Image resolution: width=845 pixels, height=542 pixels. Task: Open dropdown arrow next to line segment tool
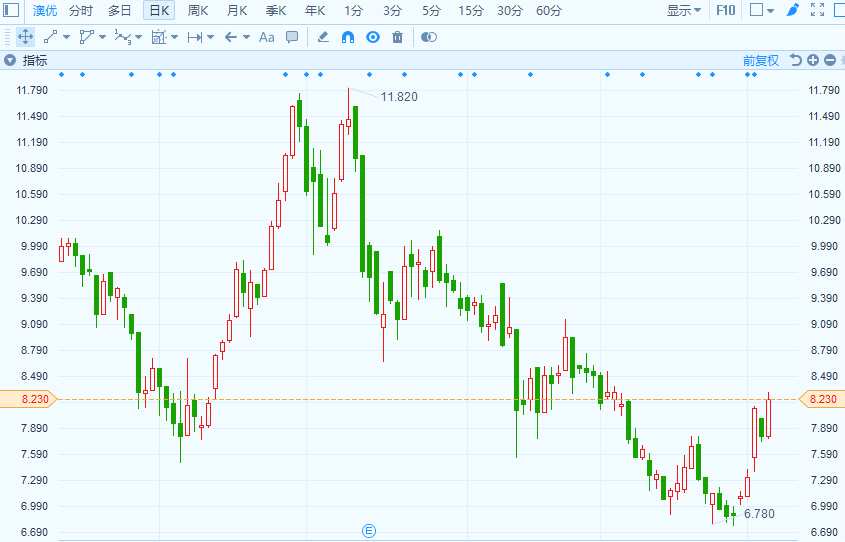(66, 37)
